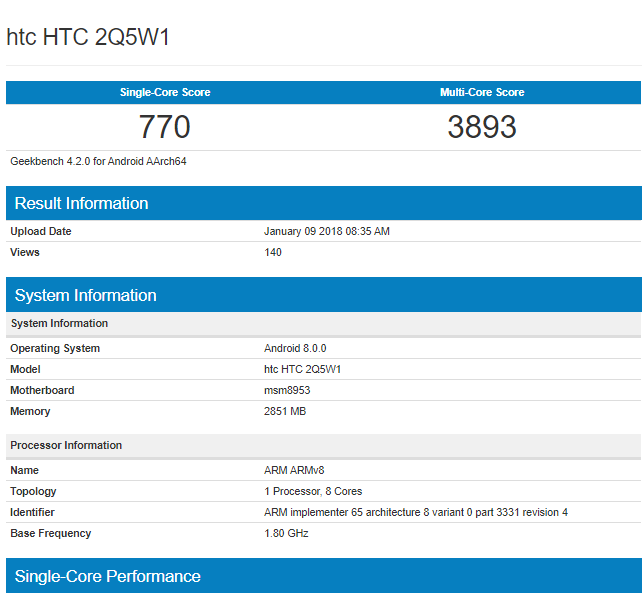Click the Result Information section header

(x=81, y=203)
